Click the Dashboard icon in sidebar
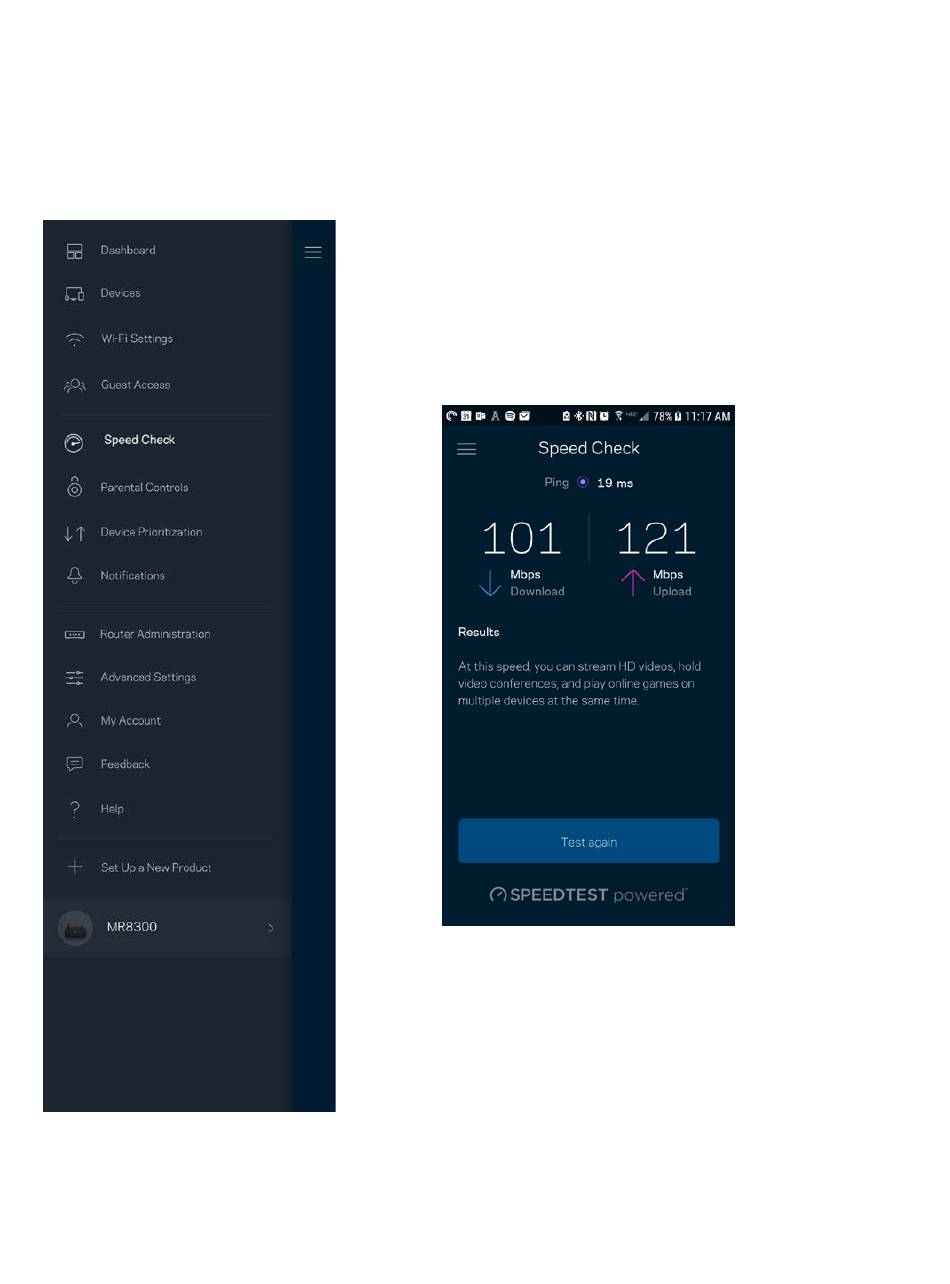Image resolution: width=950 pixels, height=1284 pixels. (75, 251)
